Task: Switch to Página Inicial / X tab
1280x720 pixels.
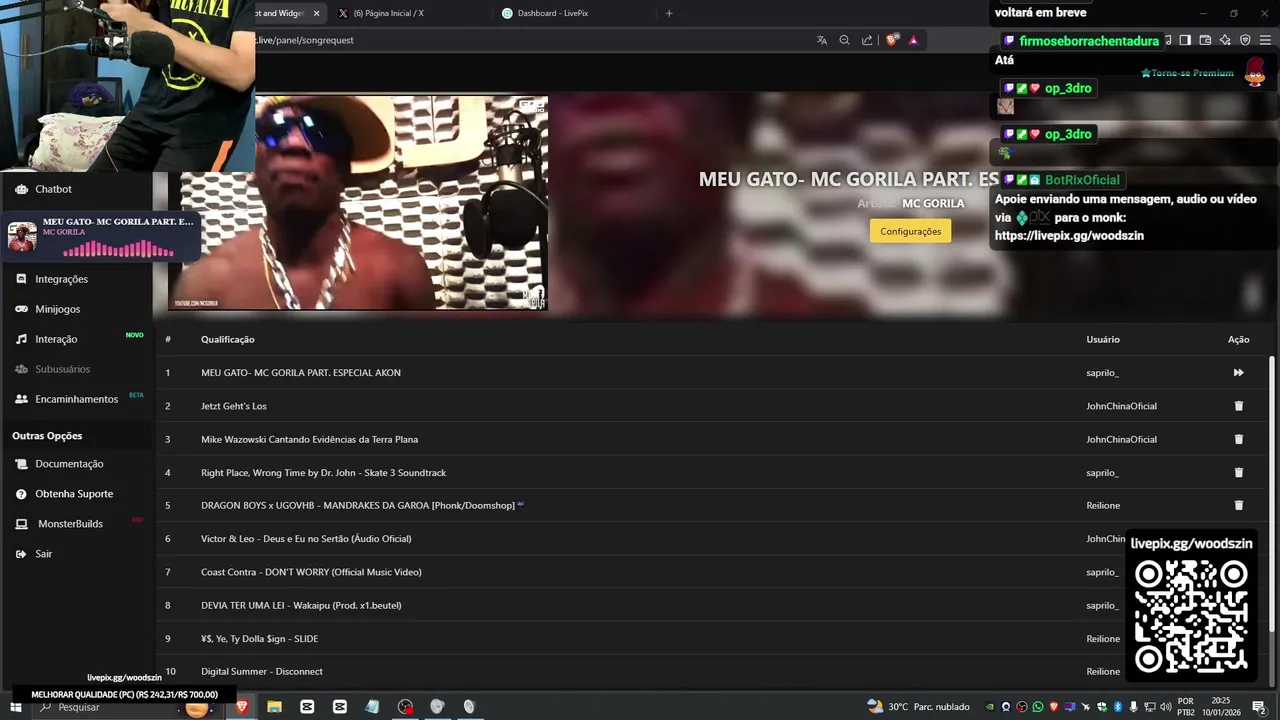Action: [x=408, y=13]
